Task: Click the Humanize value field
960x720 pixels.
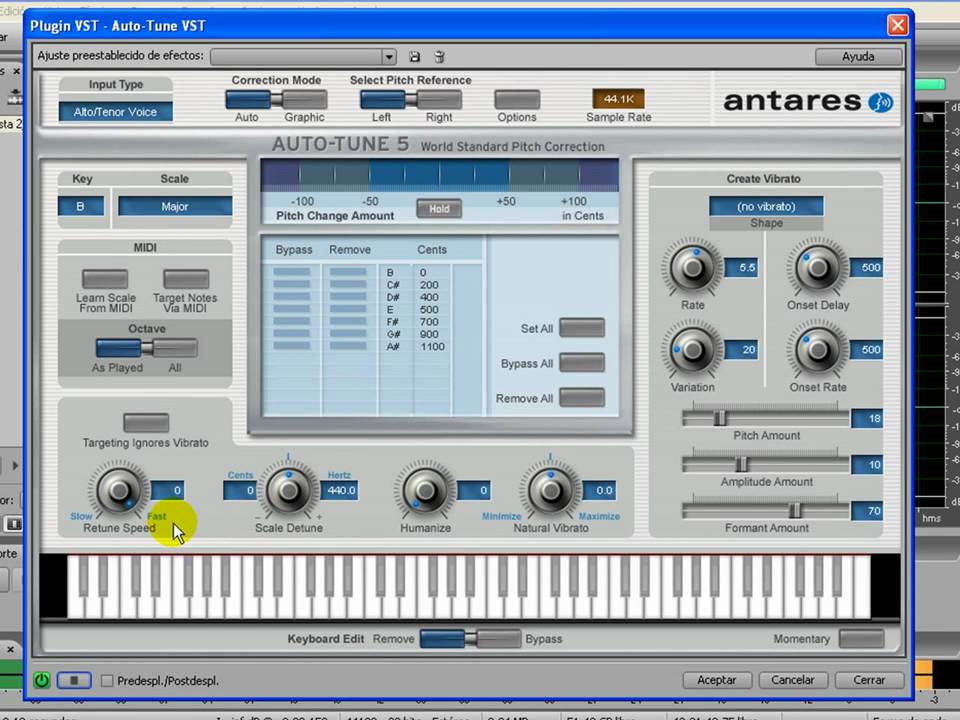Action: [474, 490]
